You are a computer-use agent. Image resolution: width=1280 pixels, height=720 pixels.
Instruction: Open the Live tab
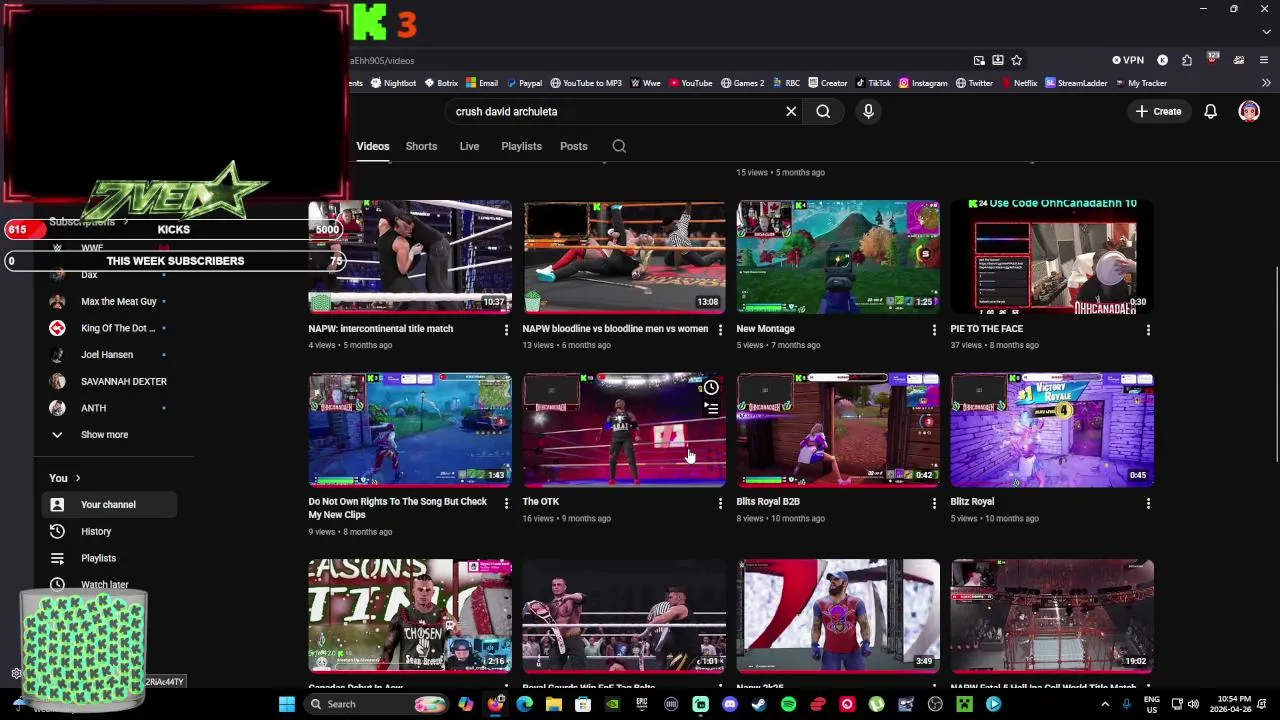pyautogui.click(x=469, y=146)
